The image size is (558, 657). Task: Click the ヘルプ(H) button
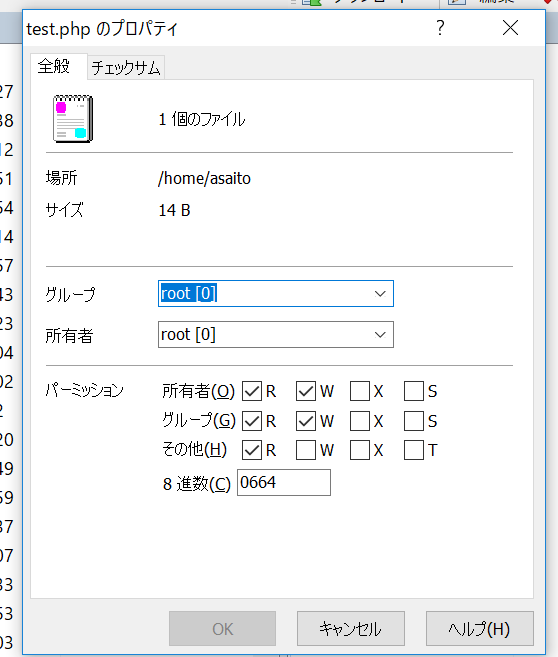pos(480,629)
